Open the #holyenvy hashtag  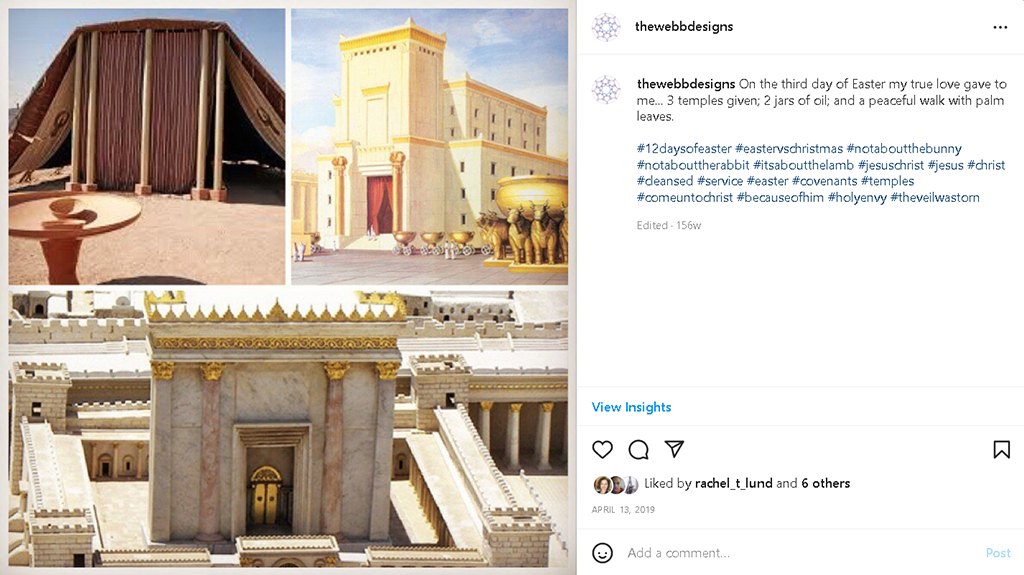click(857, 197)
